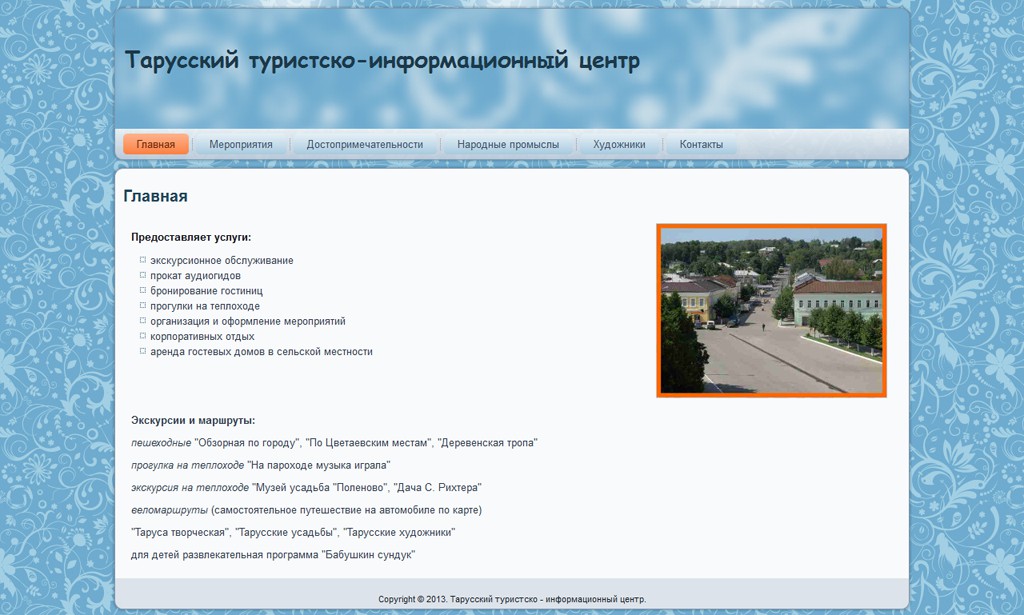Viewport: 1024px width, 615px height.
Task: Click the list item бронирование гостиниц
Action: [206, 291]
